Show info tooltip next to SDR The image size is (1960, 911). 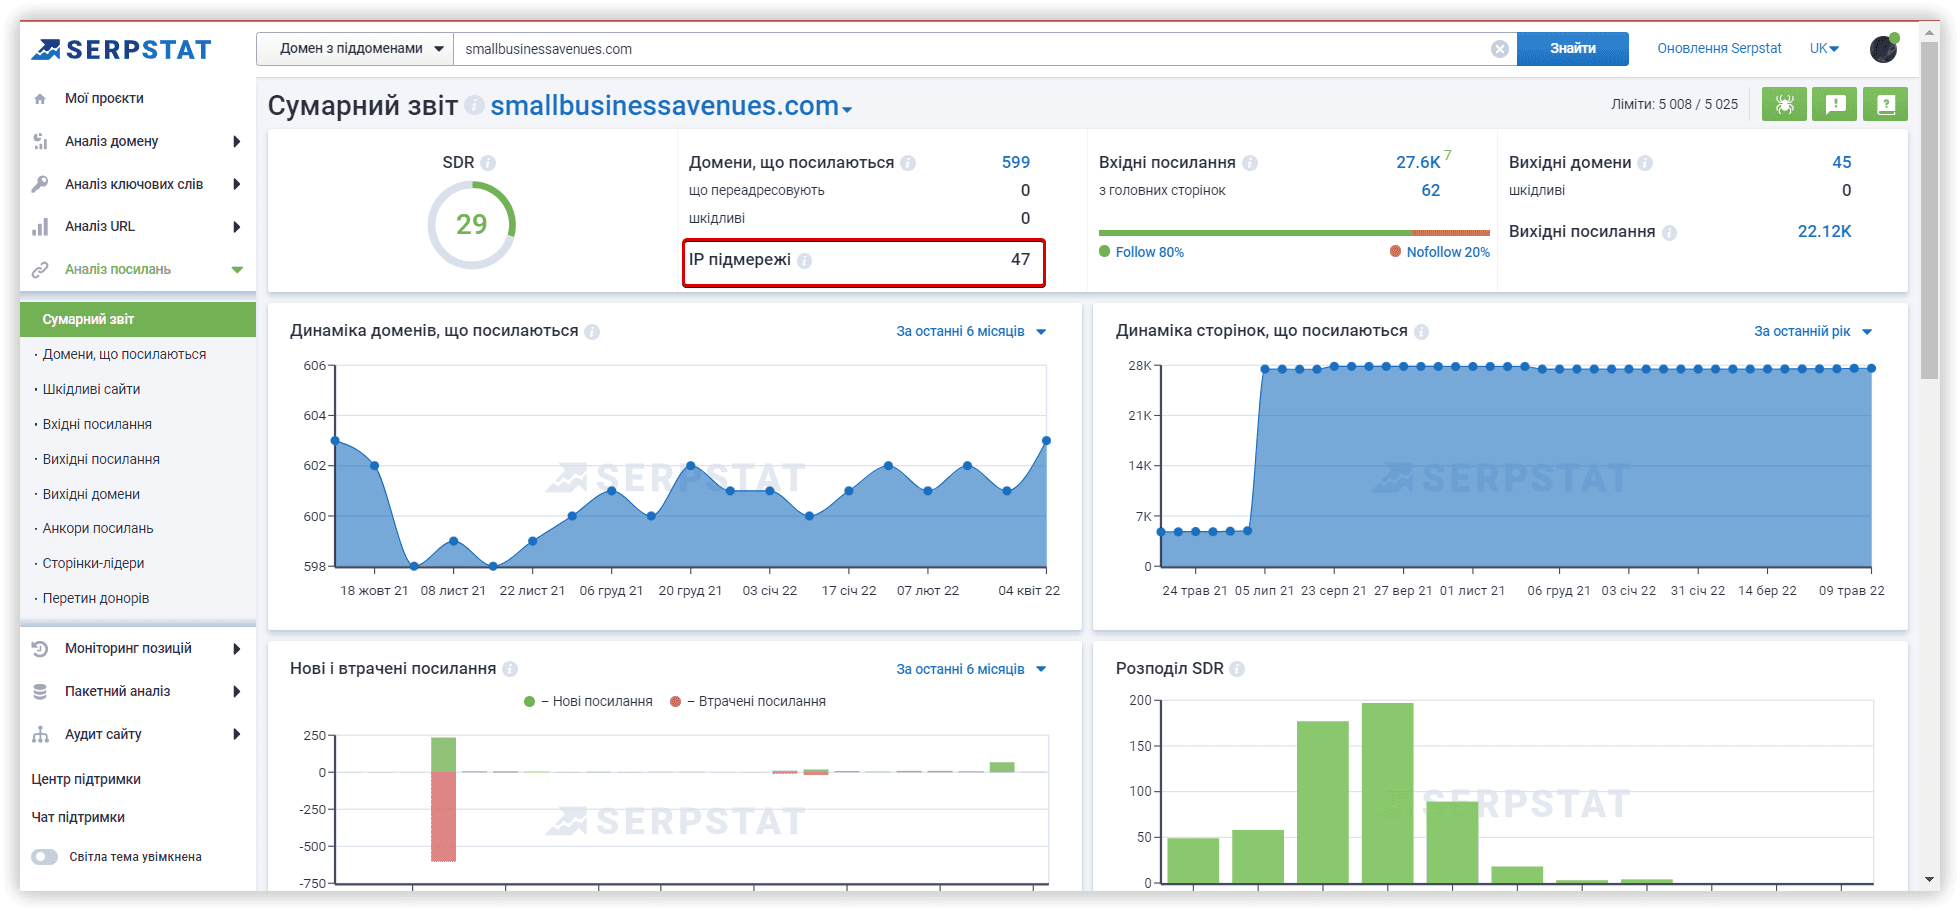(488, 163)
